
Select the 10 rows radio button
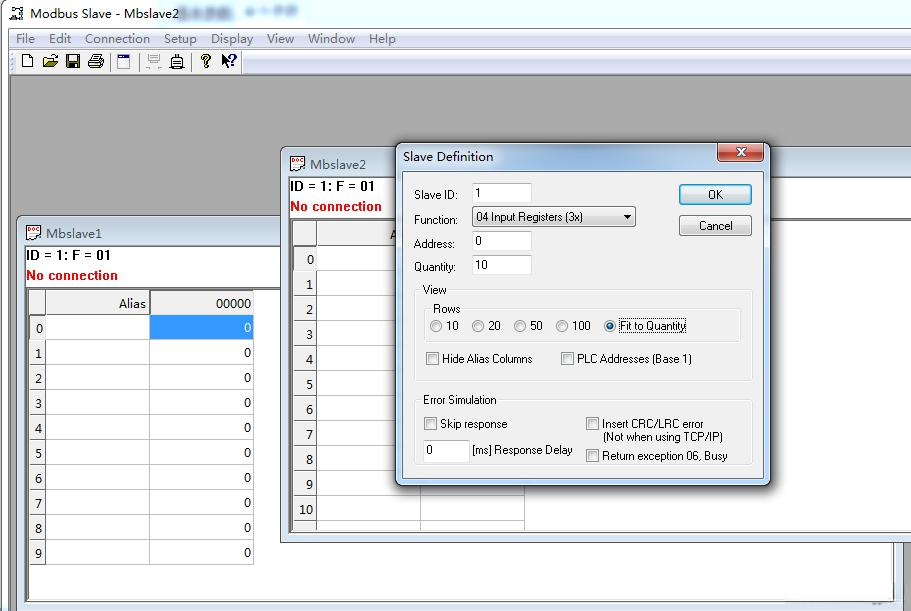tap(436, 326)
